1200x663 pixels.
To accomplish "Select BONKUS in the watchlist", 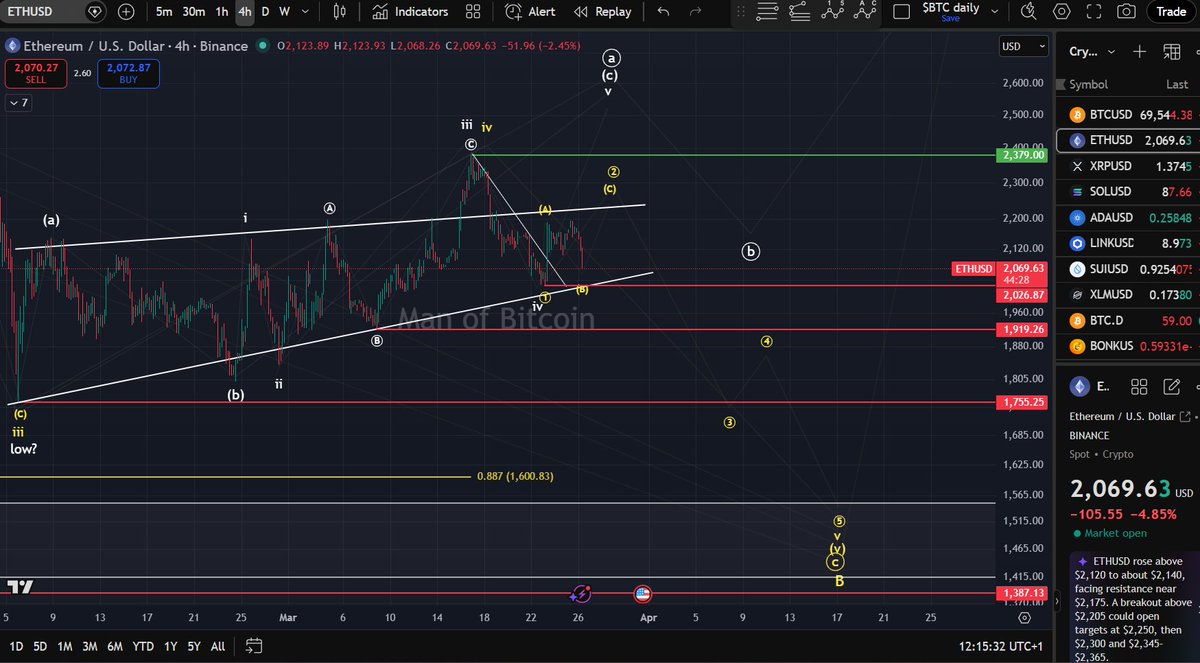I will [x=1128, y=346].
